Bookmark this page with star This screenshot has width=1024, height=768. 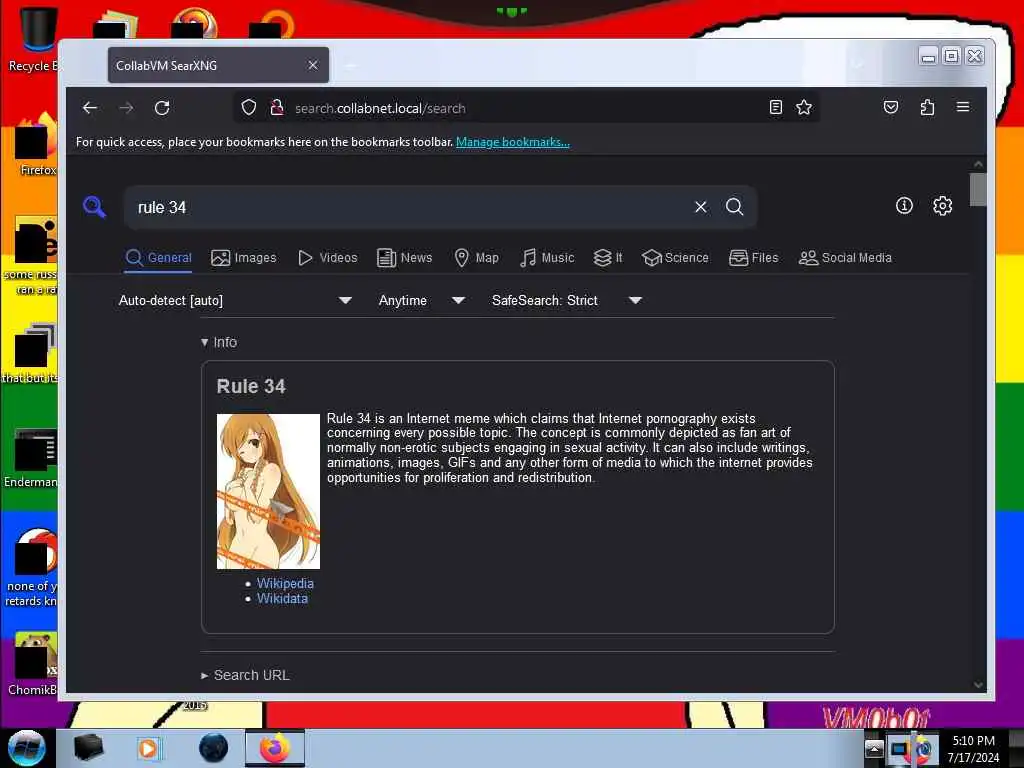click(804, 107)
